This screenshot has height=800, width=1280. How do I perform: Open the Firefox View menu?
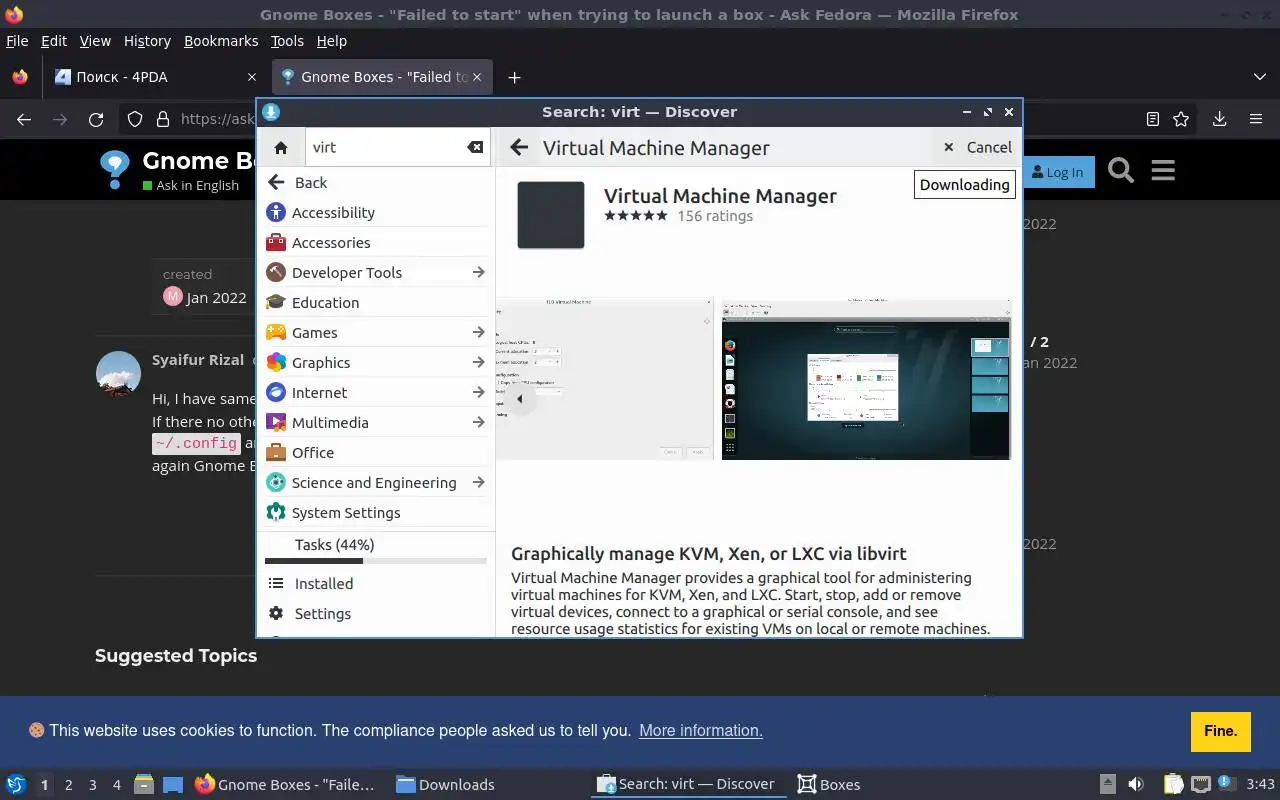(95, 41)
